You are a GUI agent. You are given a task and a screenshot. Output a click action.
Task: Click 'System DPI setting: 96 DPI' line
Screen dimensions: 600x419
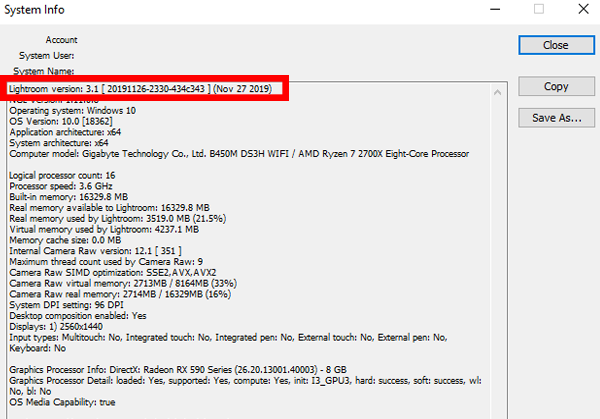click(67, 305)
